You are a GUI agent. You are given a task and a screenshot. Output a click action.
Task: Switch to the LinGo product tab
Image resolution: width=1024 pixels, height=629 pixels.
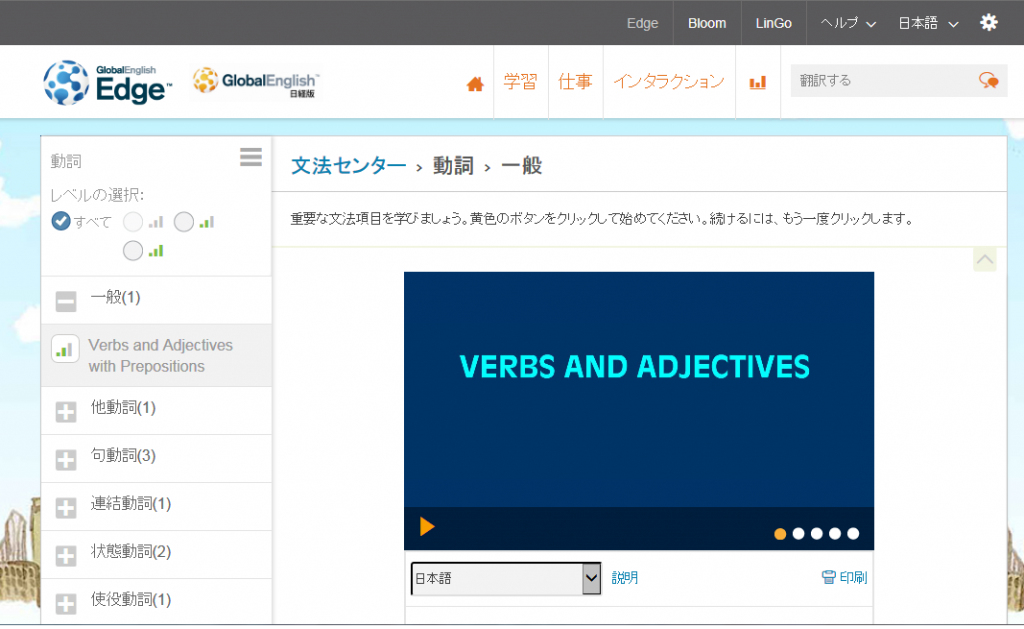pyautogui.click(x=773, y=23)
